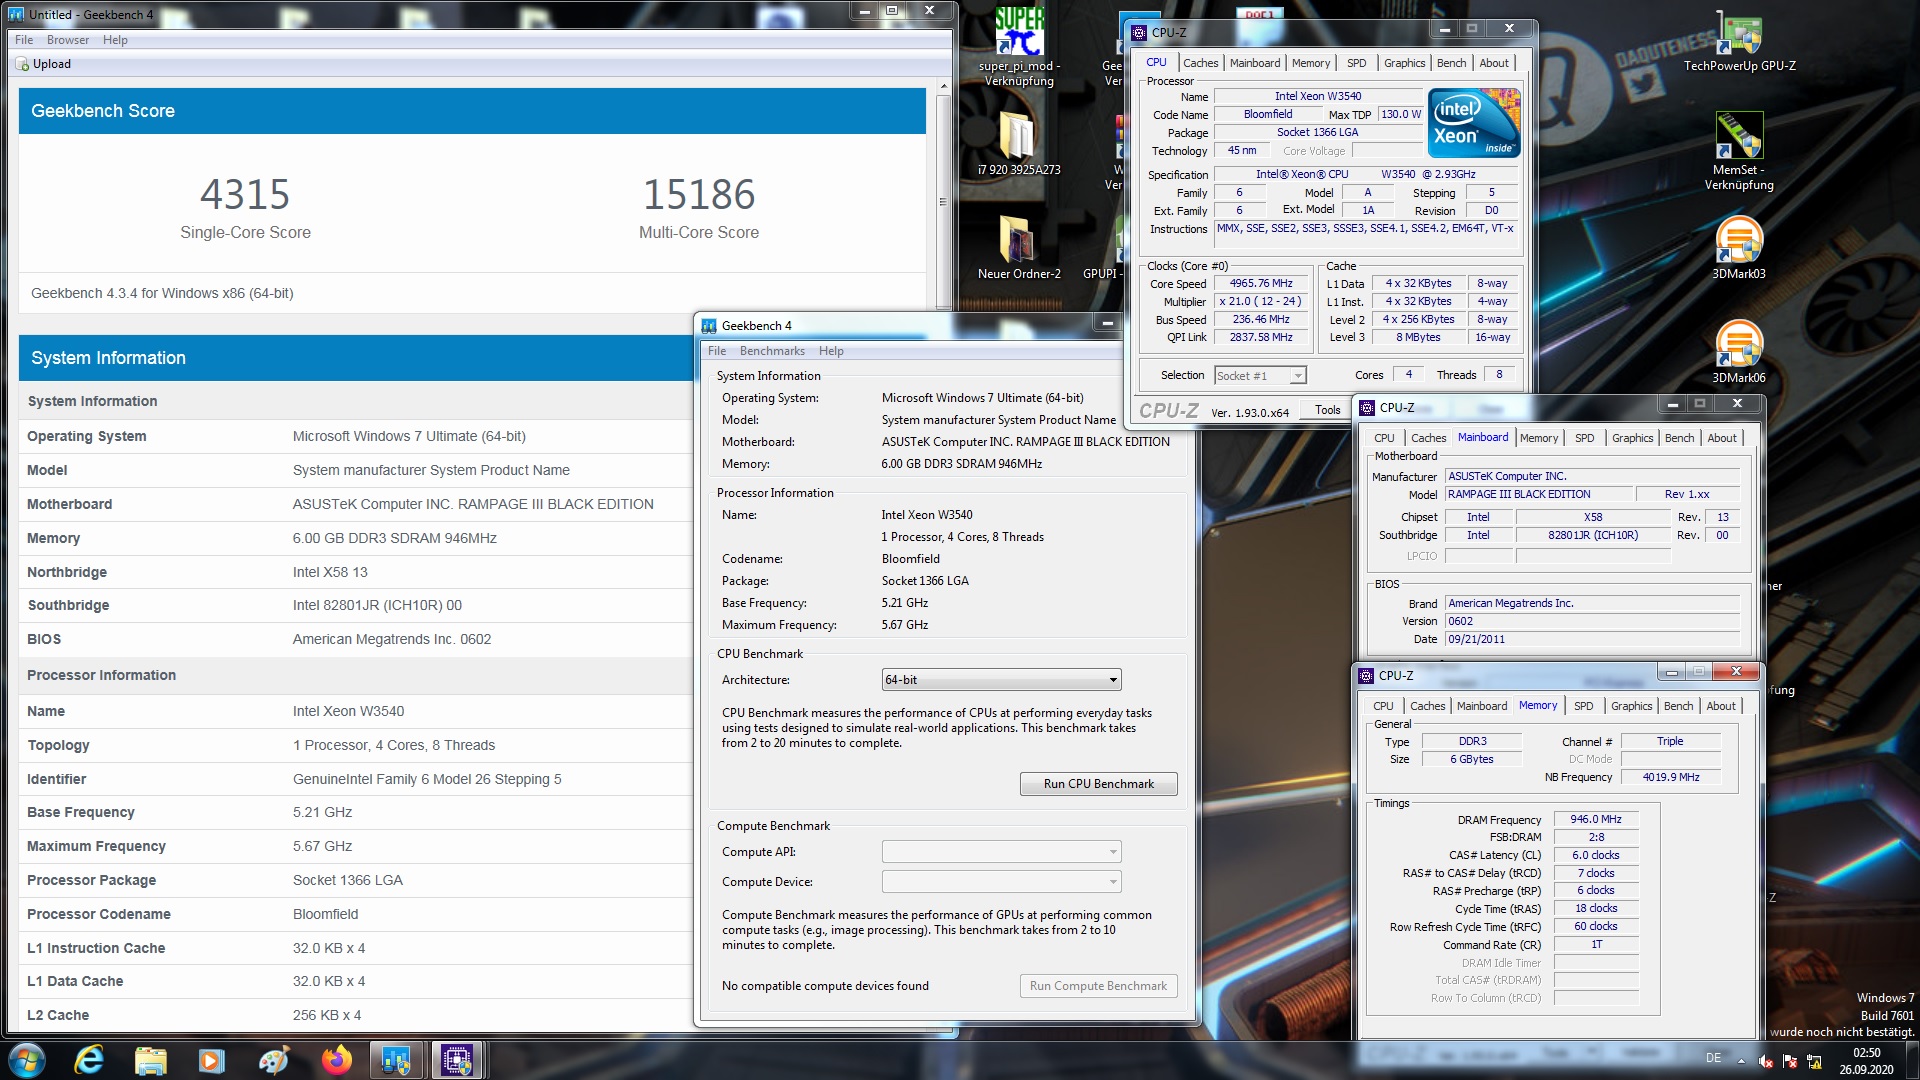This screenshot has width=1920, height=1080.
Task: Open the network warning tray icon
Action: (x=1814, y=1061)
